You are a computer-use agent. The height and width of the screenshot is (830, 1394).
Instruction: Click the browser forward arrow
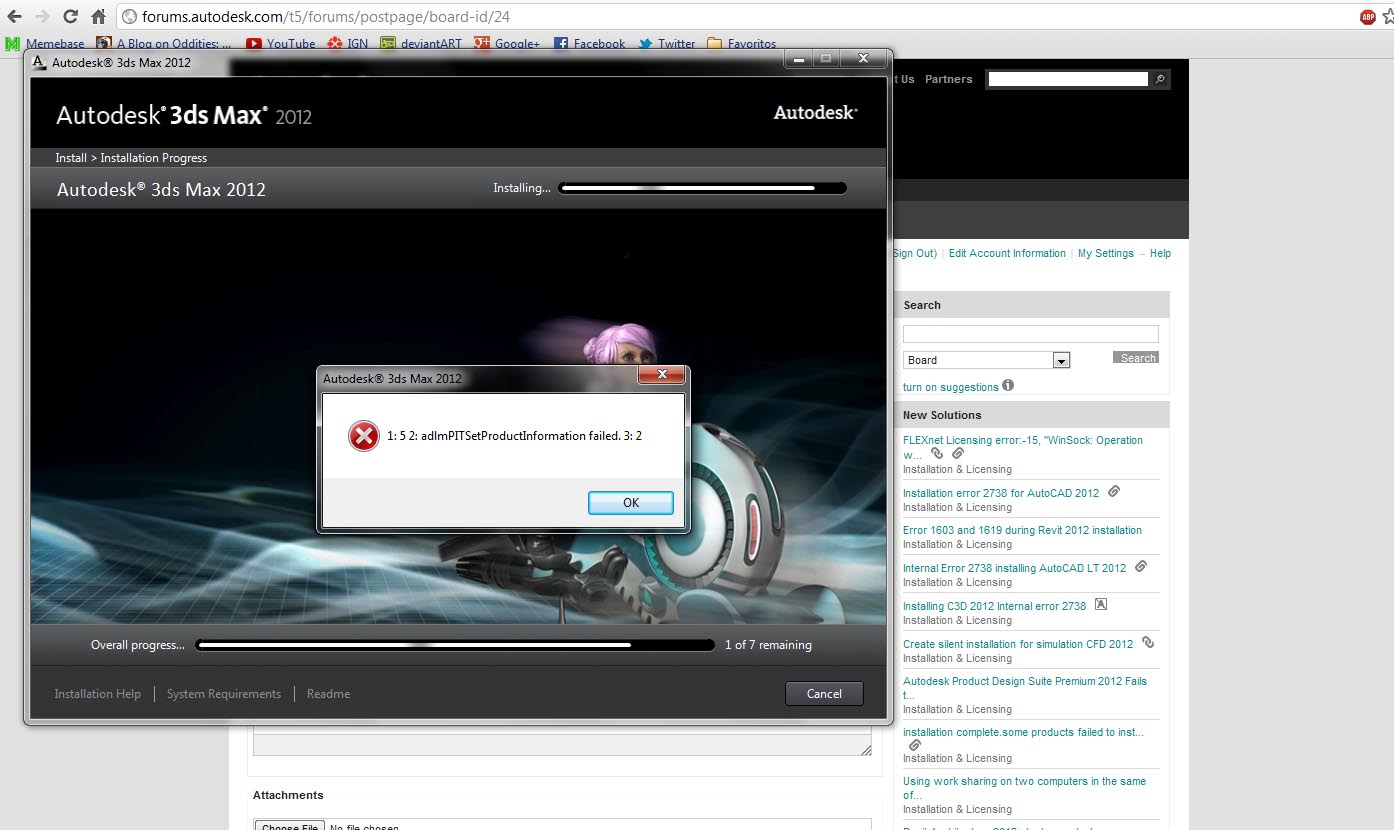pyautogui.click(x=42, y=17)
